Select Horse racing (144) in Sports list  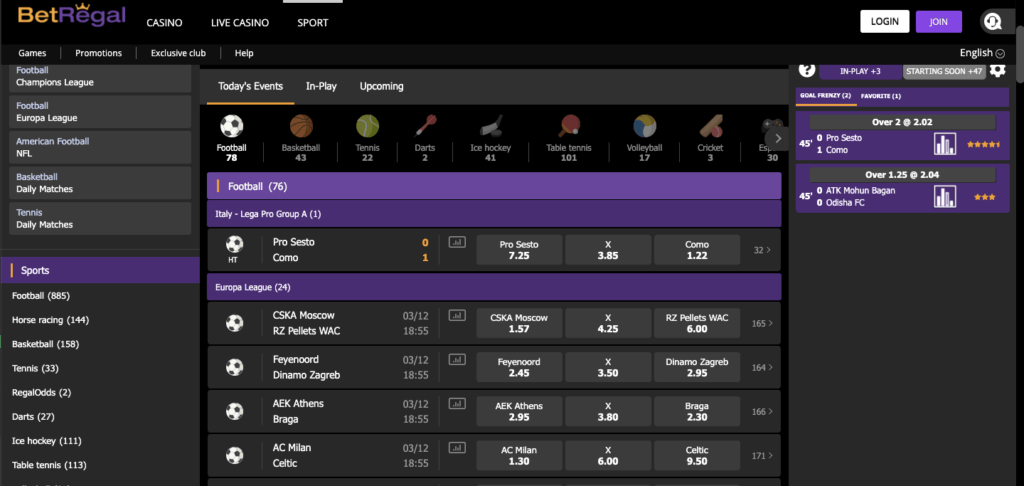click(x=50, y=320)
